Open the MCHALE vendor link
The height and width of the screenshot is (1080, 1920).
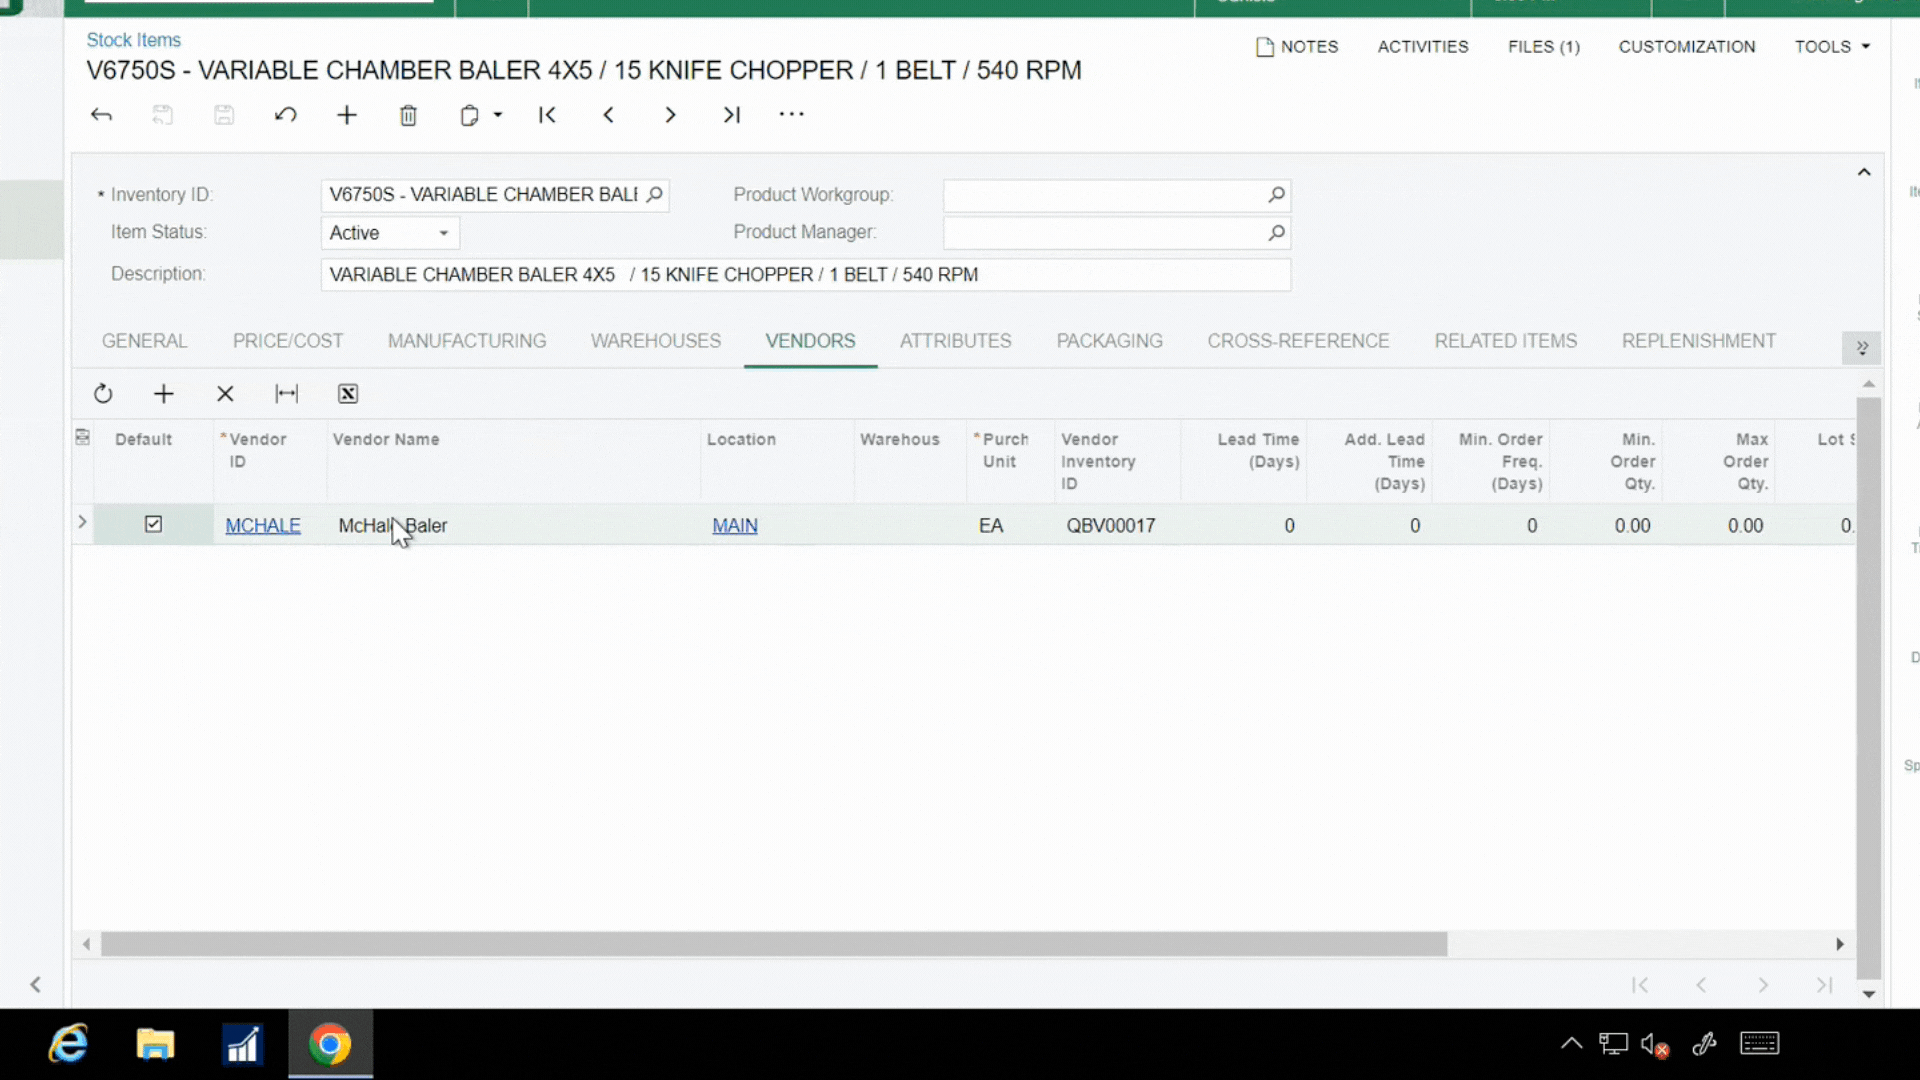262,525
